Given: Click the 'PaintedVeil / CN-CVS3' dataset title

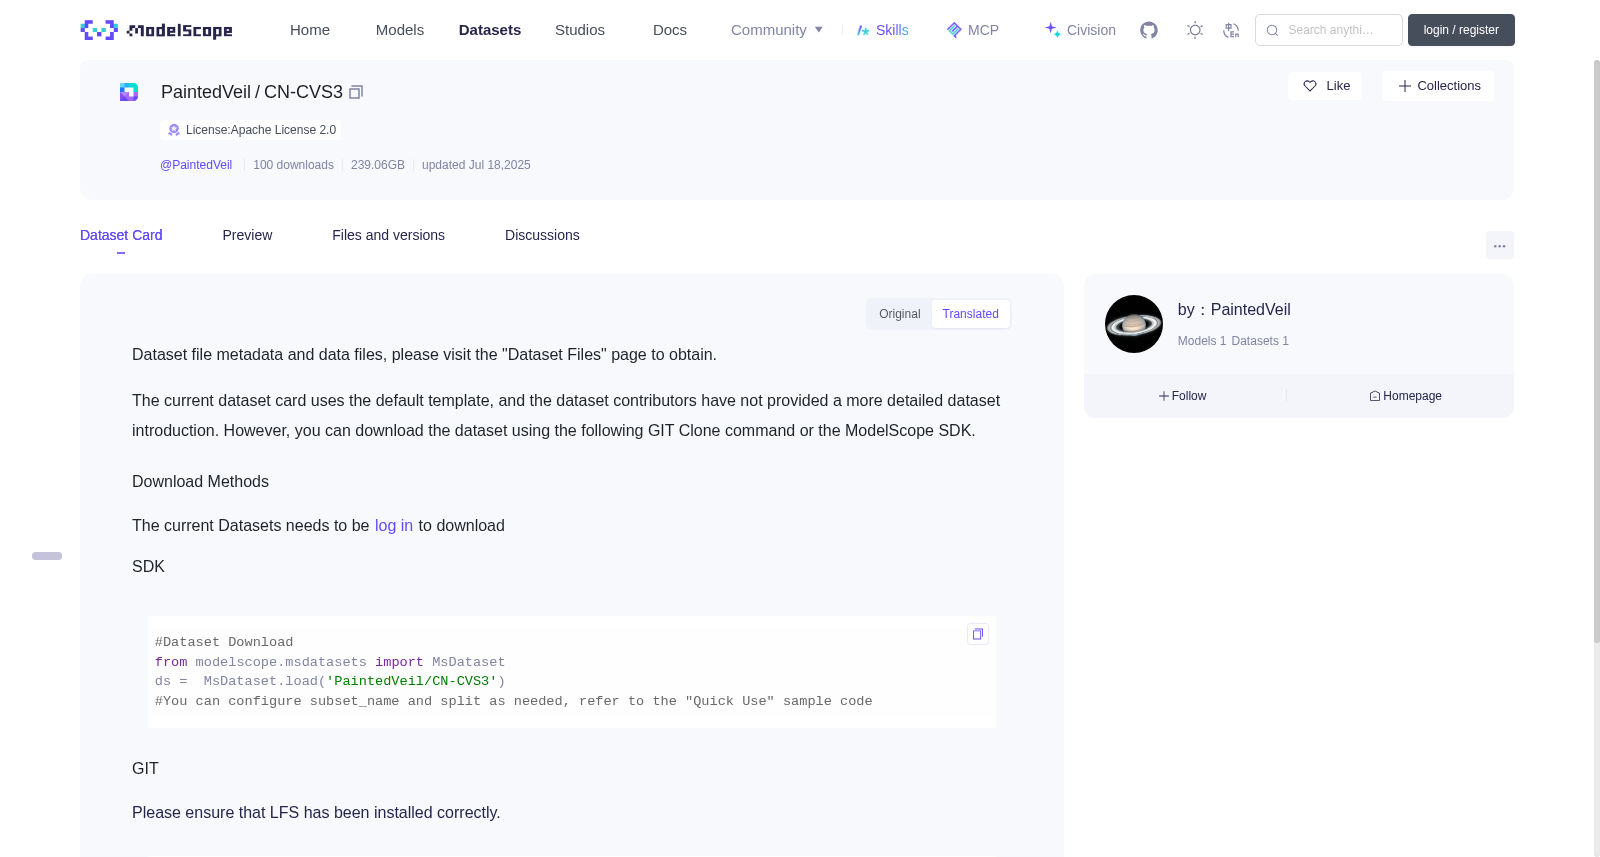Looking at the screenshot, I should tap(252, 92).
